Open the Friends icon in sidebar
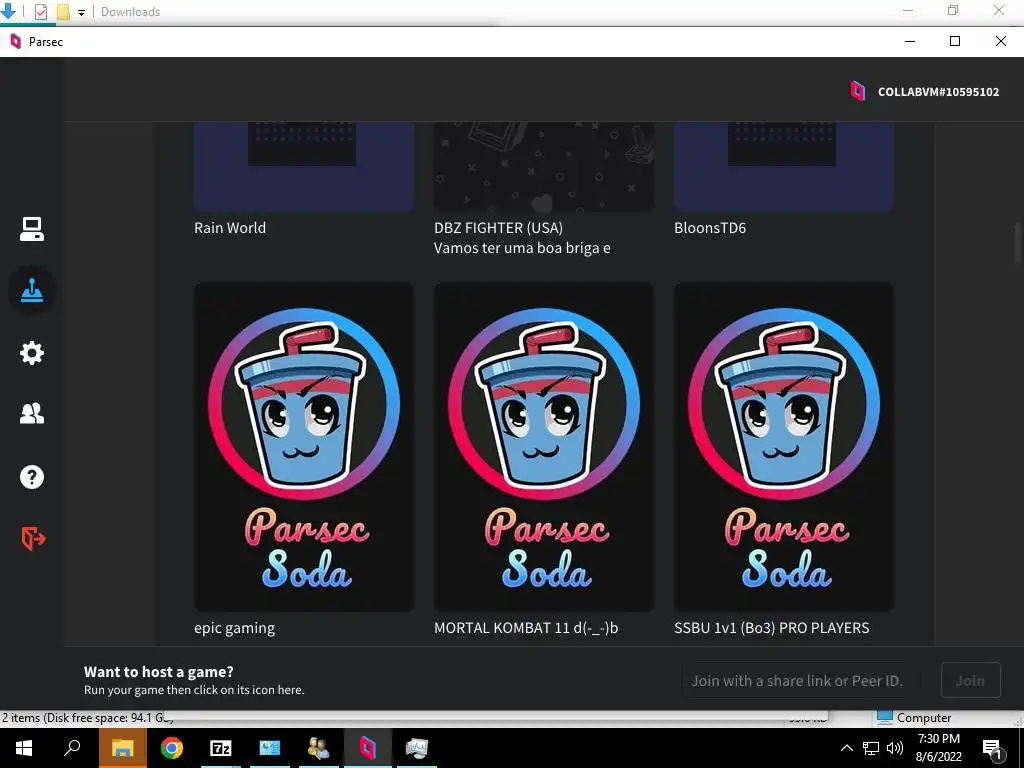 [31, 413]
